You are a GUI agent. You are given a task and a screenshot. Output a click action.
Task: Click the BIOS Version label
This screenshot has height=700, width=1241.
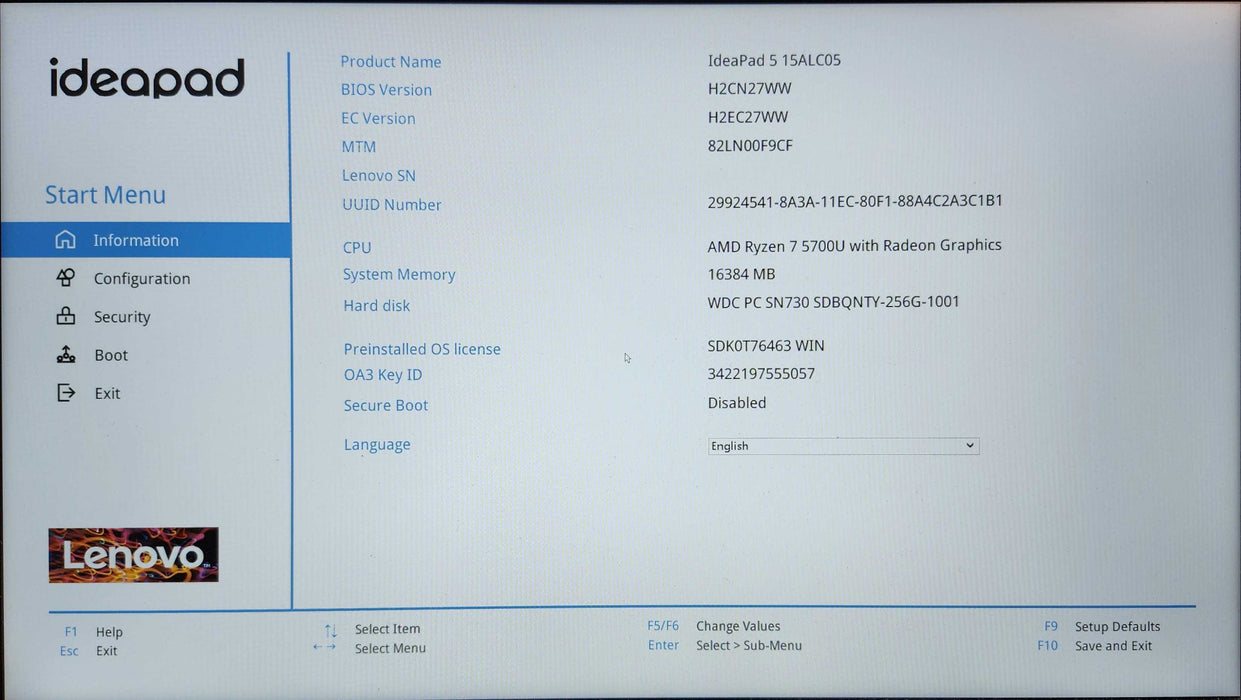[386, 90]
